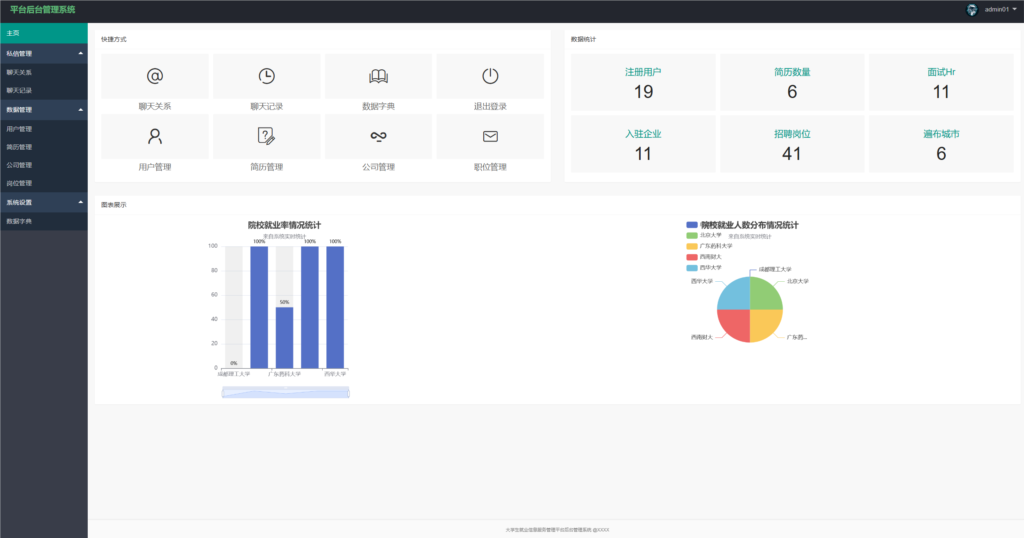The image size is (1024, 538).
Task: Open 用户管理 via the person icon
Action: pyautogui.click(x=154, y=136)
